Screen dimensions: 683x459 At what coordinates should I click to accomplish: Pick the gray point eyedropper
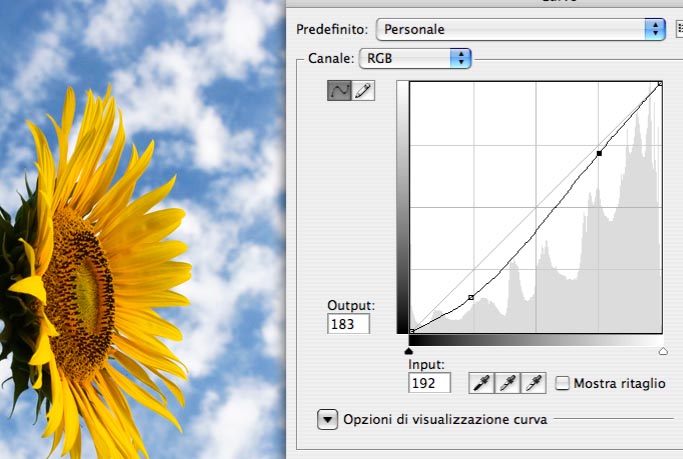click(507, 383)
